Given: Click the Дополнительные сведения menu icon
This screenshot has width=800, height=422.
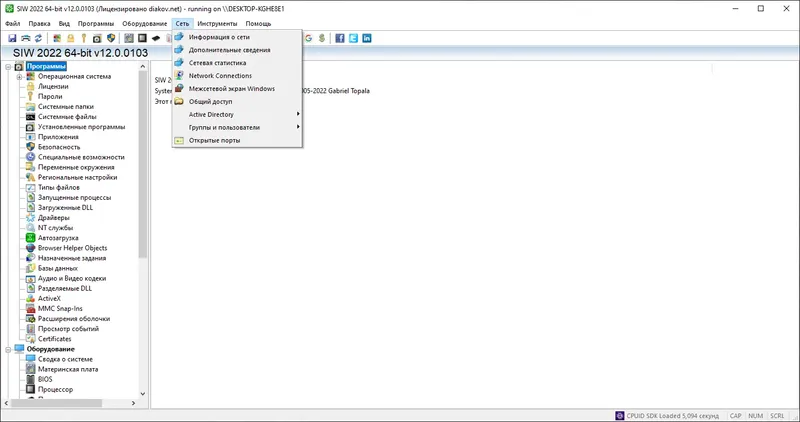Looking at the screenshot, I should click(x=179, y=50).
